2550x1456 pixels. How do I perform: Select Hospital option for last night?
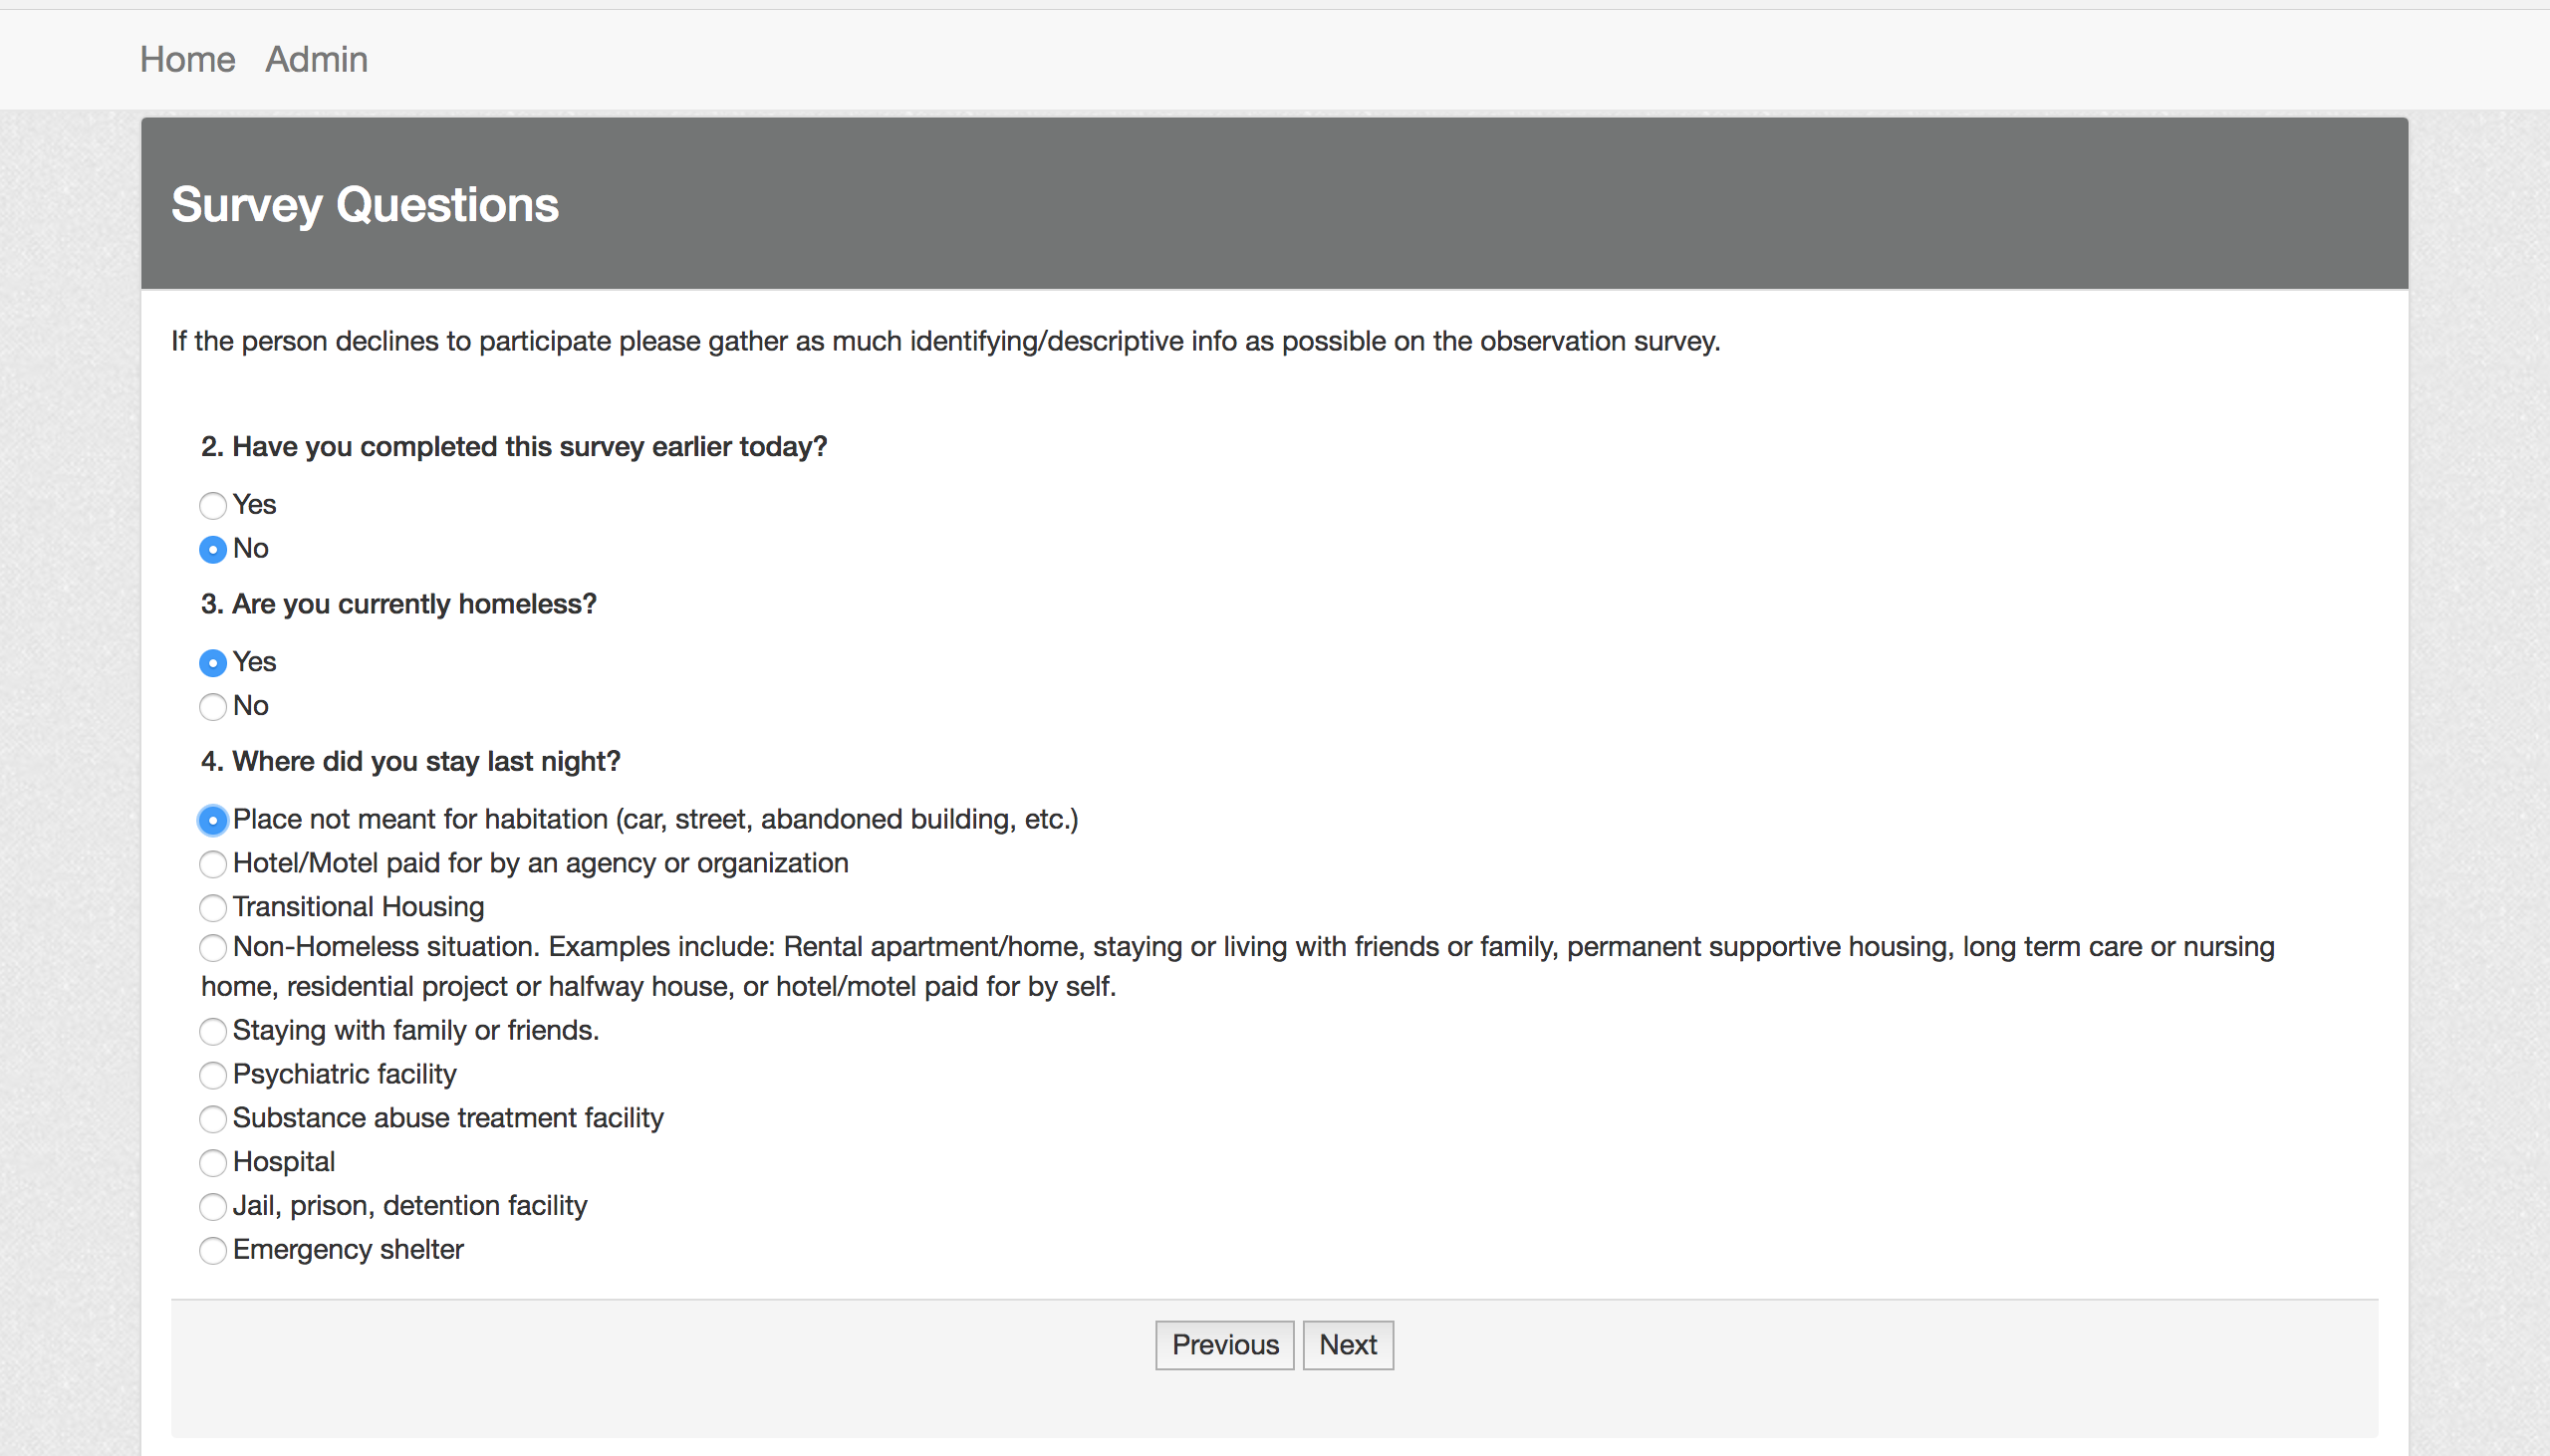210,1160
